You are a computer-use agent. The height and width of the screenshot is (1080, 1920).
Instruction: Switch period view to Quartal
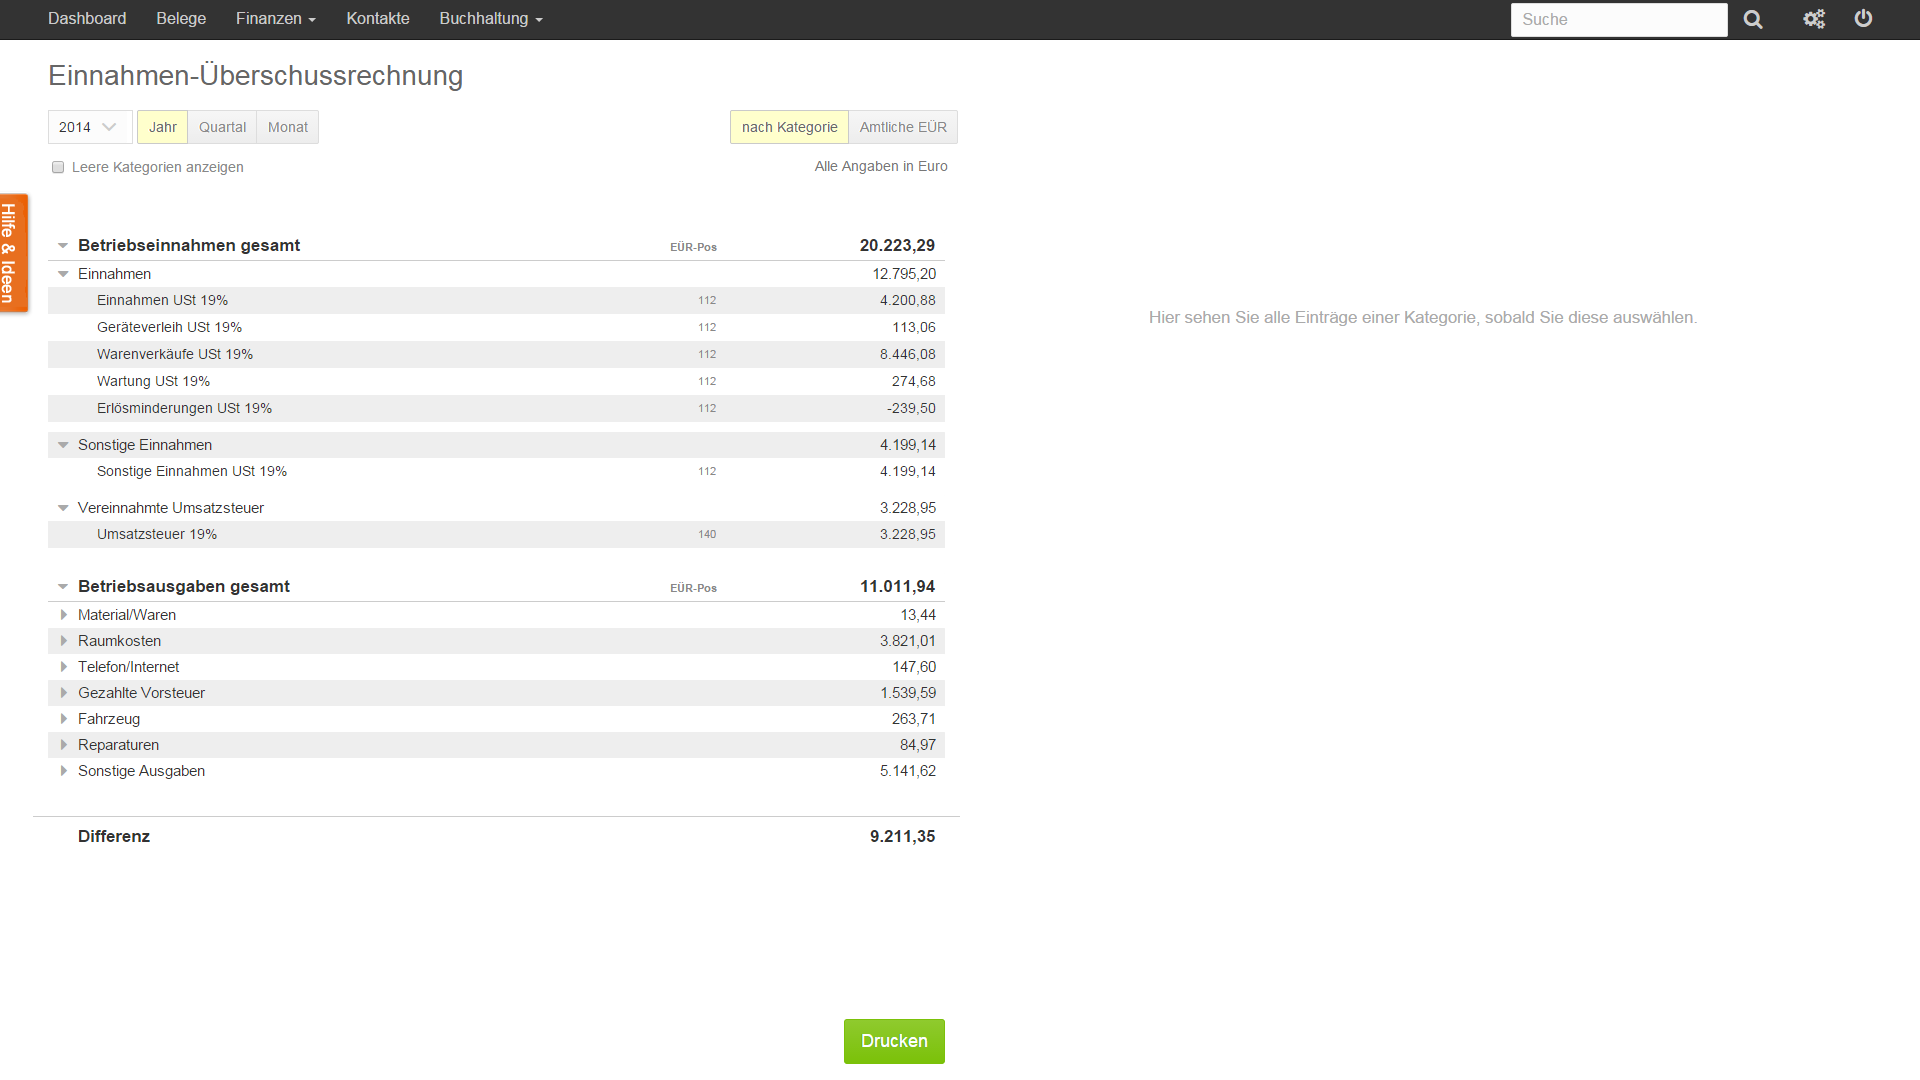pyautogui.click(x=222, y=127)
